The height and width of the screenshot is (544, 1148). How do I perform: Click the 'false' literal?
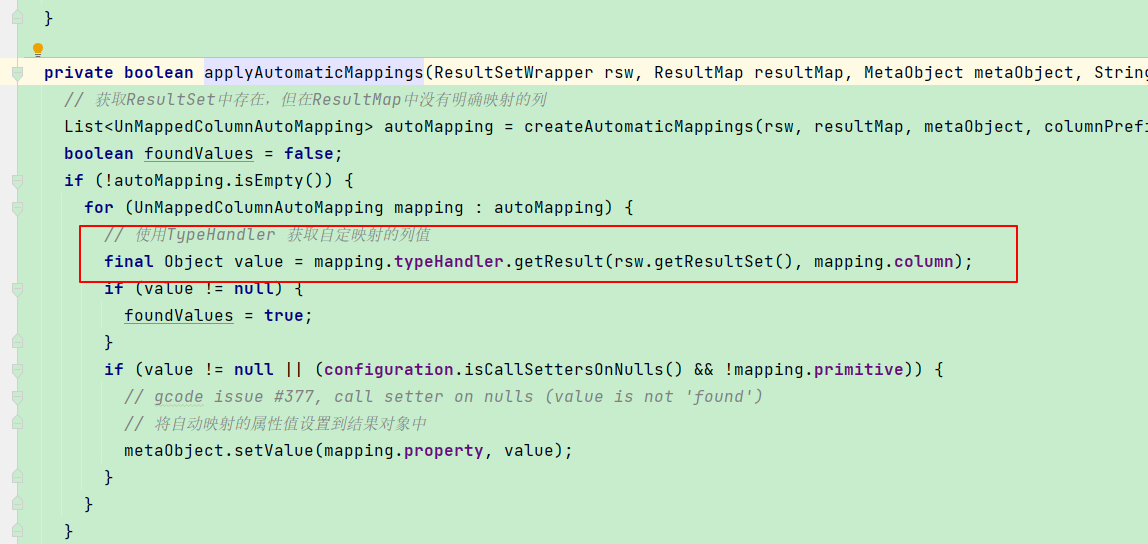tap(308, 153)
